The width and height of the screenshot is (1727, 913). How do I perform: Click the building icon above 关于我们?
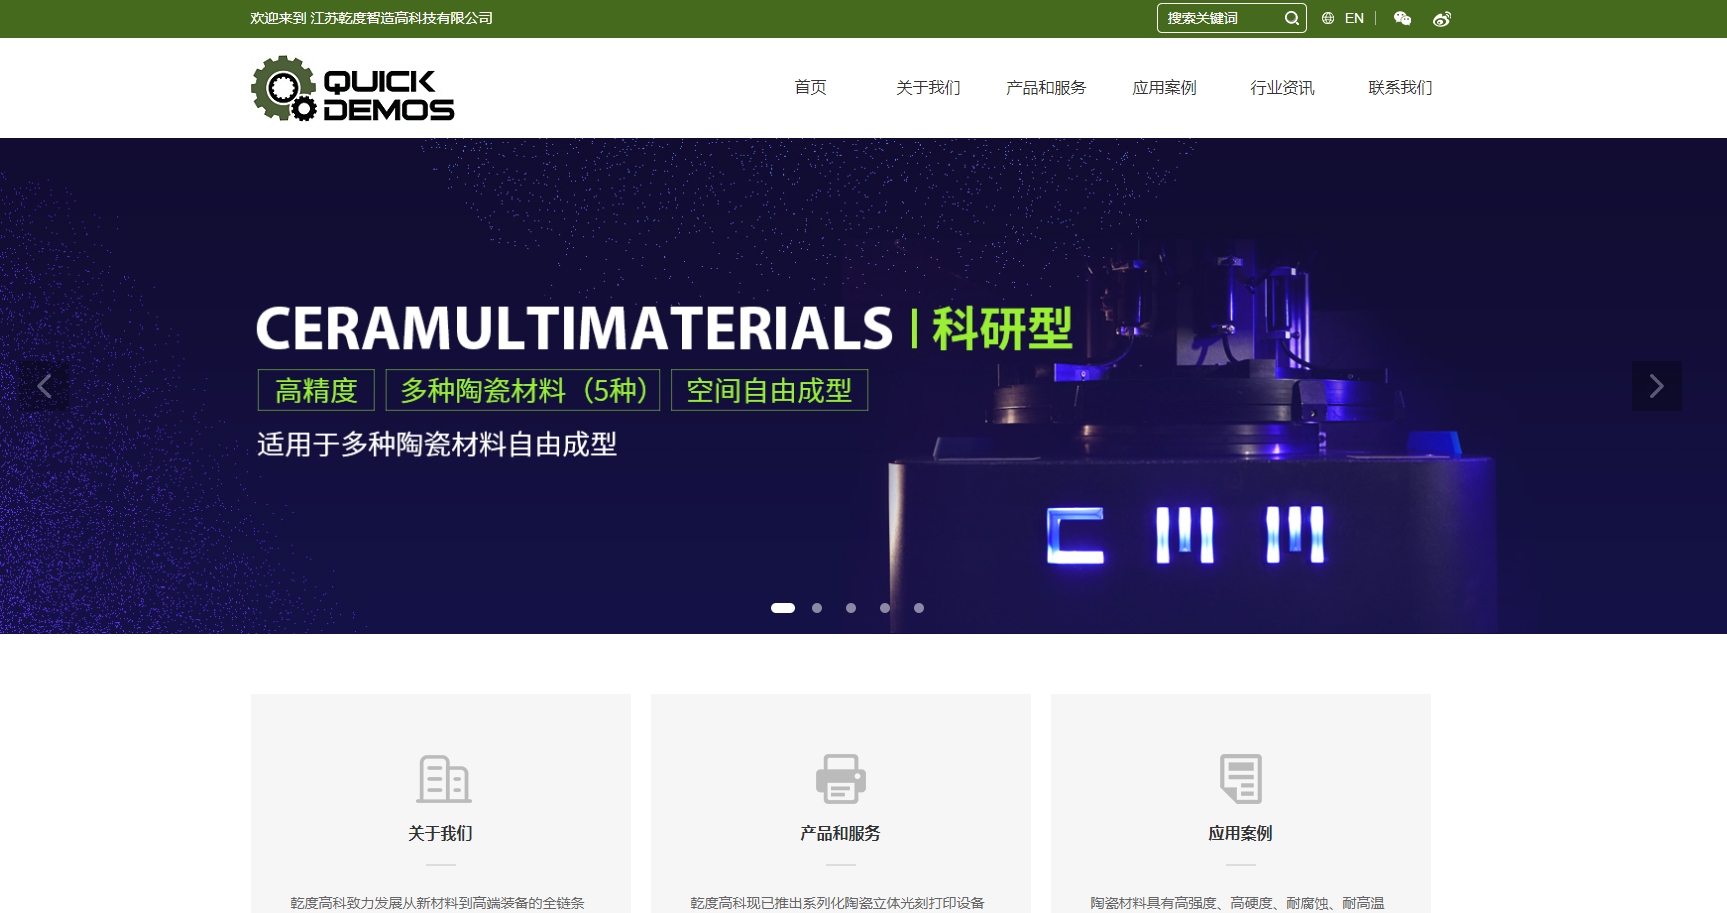(443, 779)
